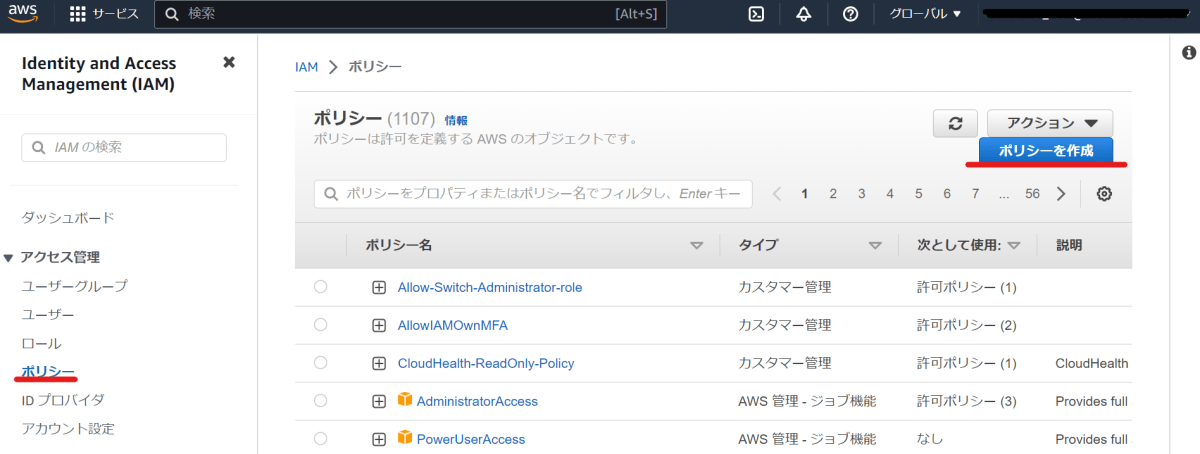The image size is (1200, 454).
Task: Click the AdministratorAccess AWS managed box icon
Action: pos(405,400)
